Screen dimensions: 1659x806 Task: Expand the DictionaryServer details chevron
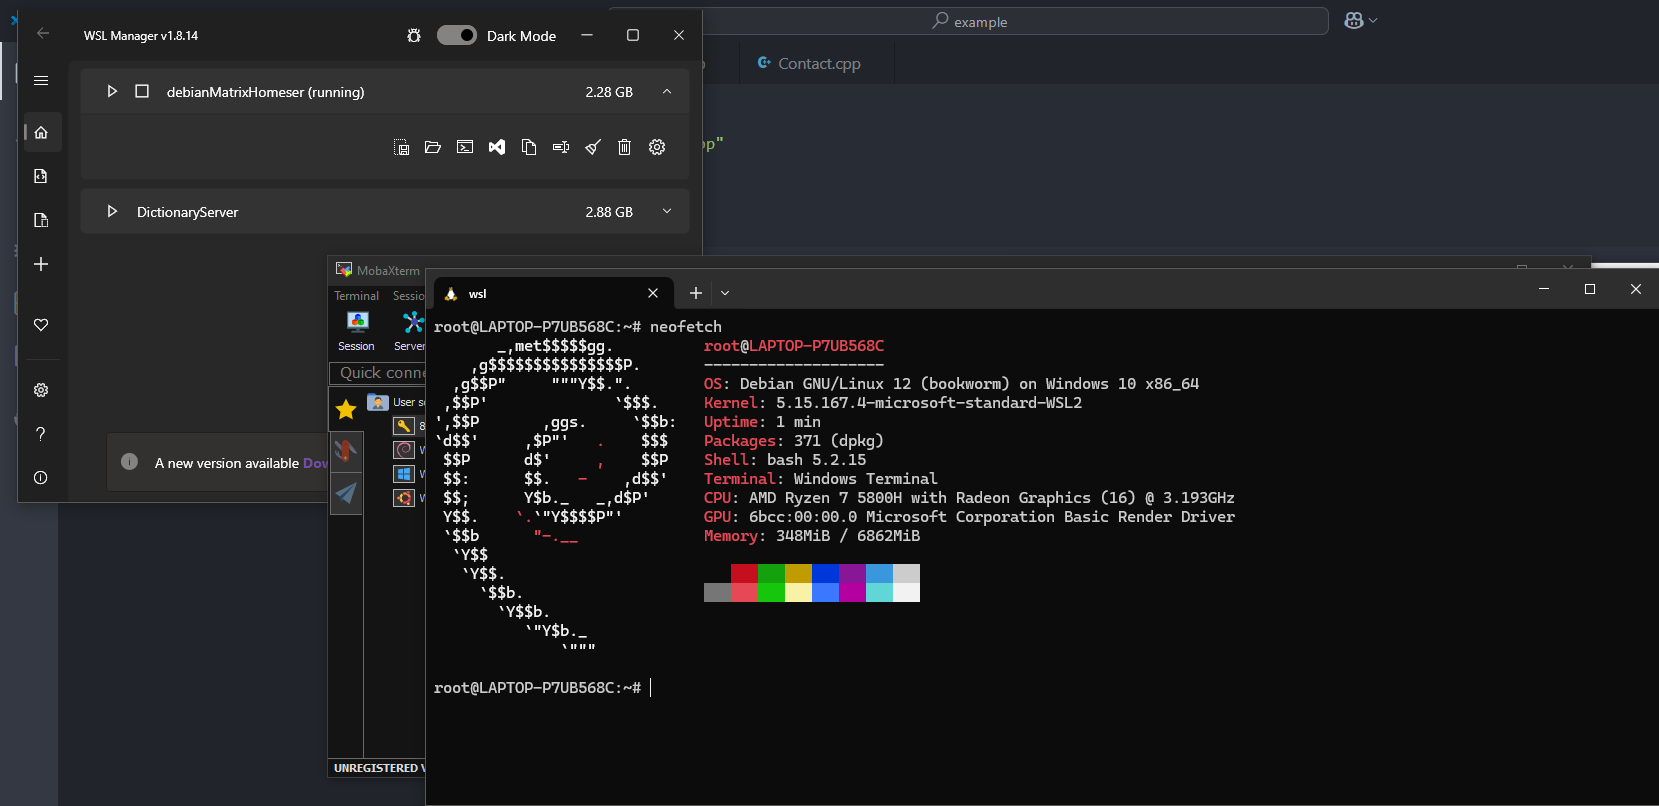667,211
